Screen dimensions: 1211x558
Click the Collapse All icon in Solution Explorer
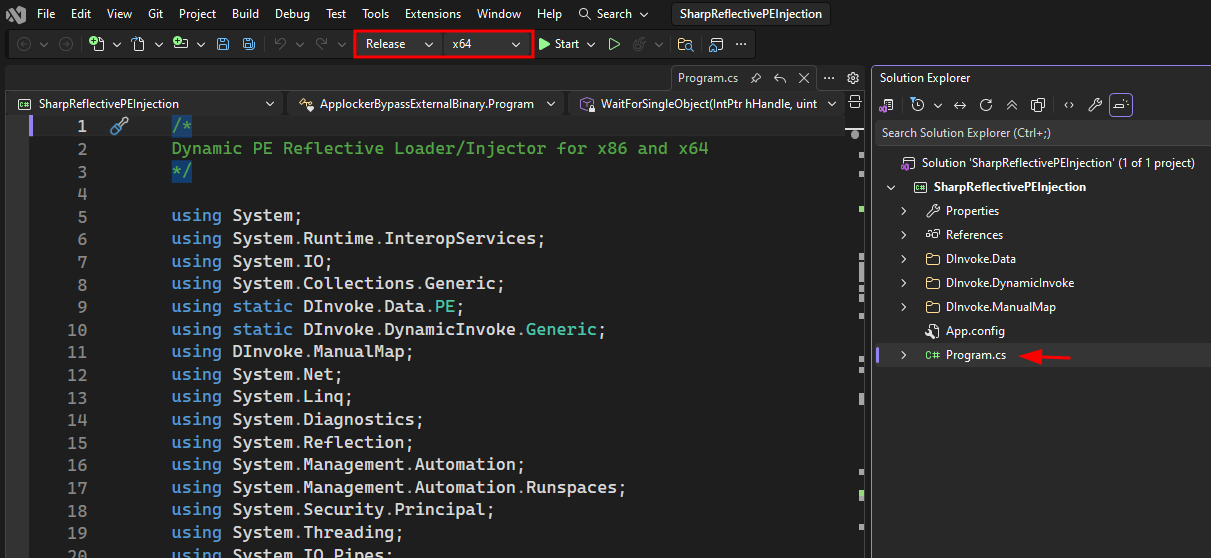click(1012, 105)
